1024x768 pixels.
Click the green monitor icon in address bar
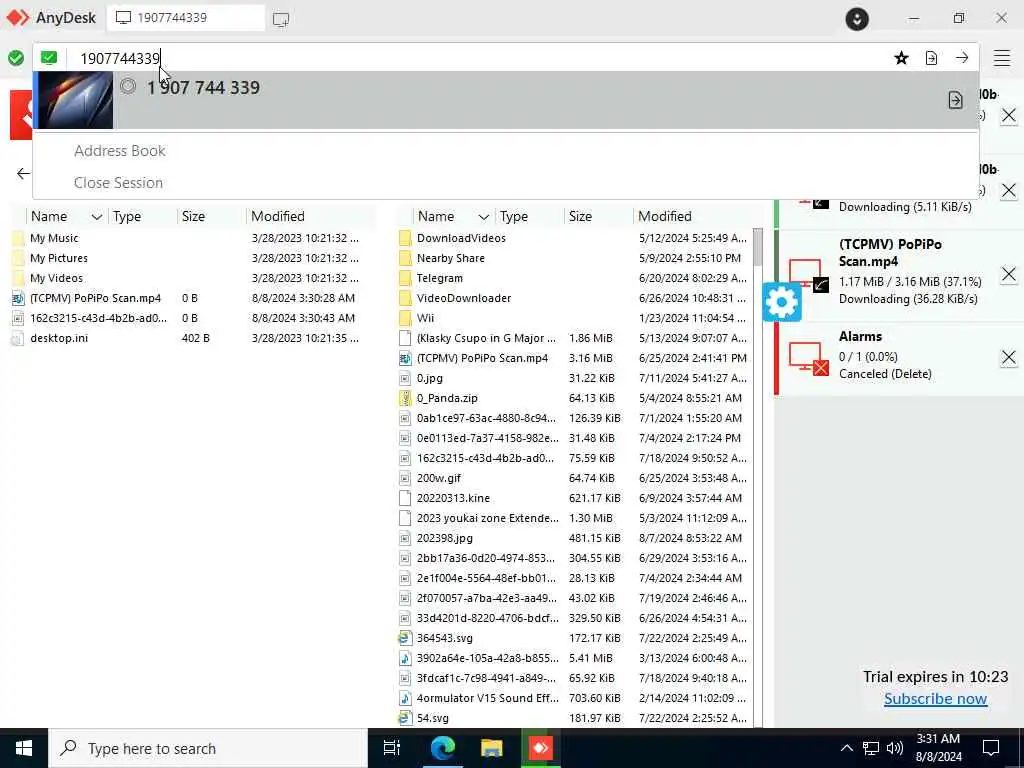[x=49, y=58]
